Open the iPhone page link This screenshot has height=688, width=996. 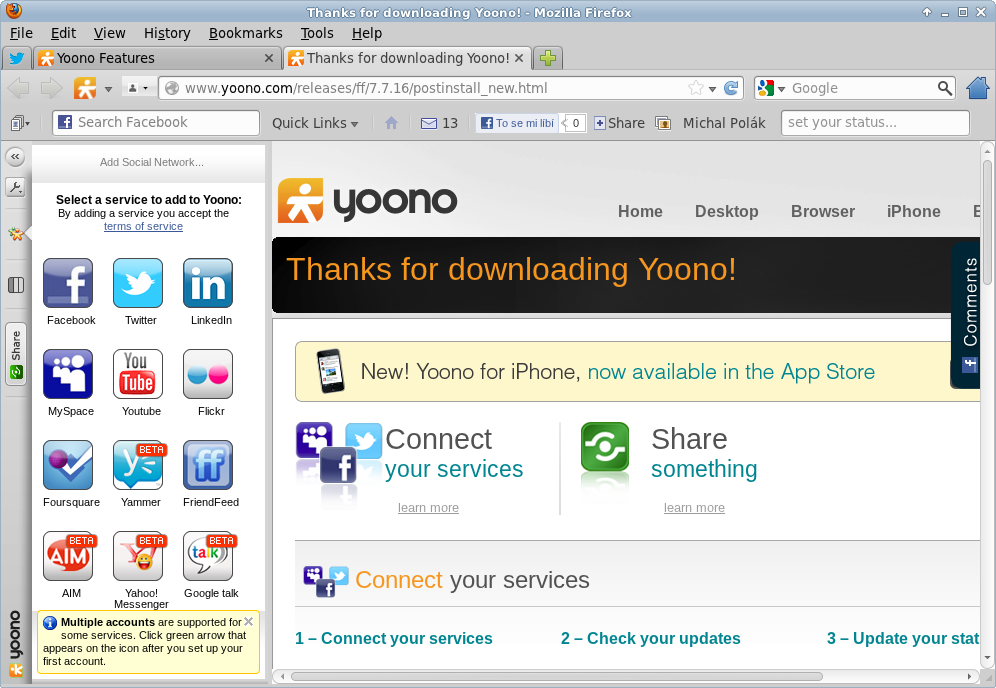[913, 212]
